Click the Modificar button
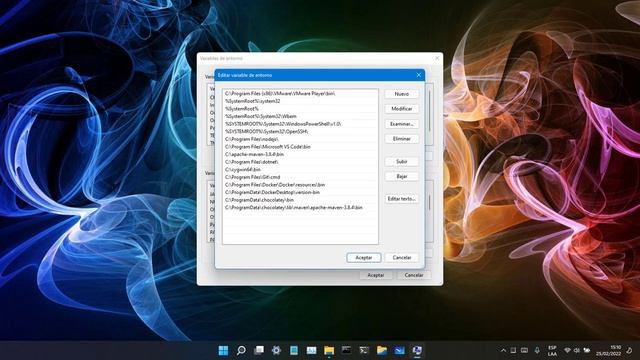The image size is (640, 360). [x=402, y=109]
